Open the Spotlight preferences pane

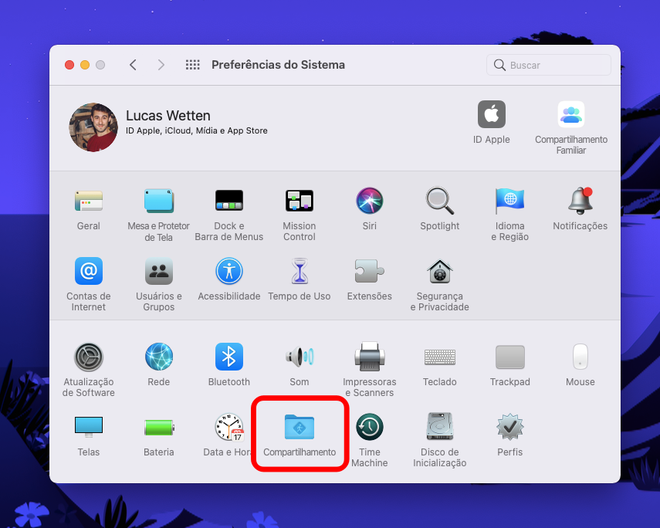[440, 201]
